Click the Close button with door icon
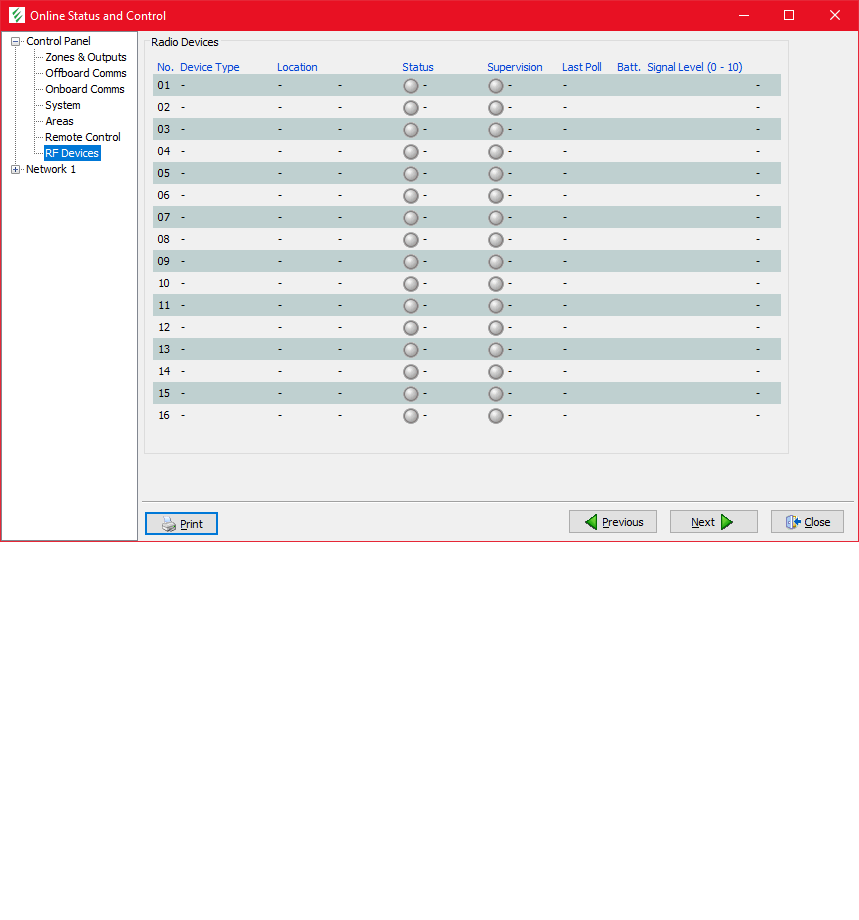Viewport: 859px width, 920px height. click(807, 522)
